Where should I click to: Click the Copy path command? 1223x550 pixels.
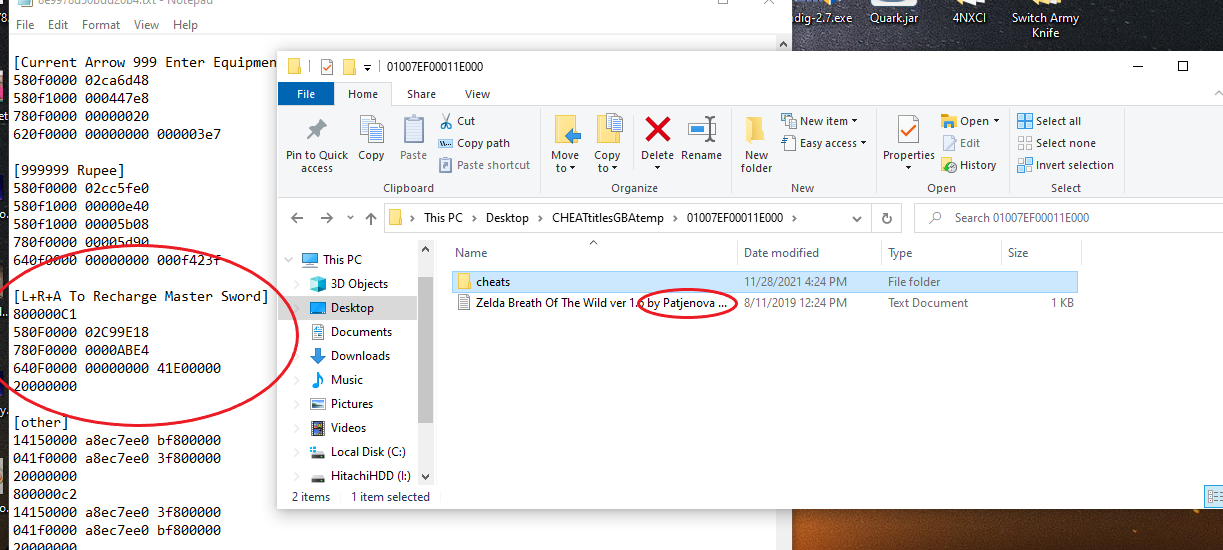tap(475, 143)
